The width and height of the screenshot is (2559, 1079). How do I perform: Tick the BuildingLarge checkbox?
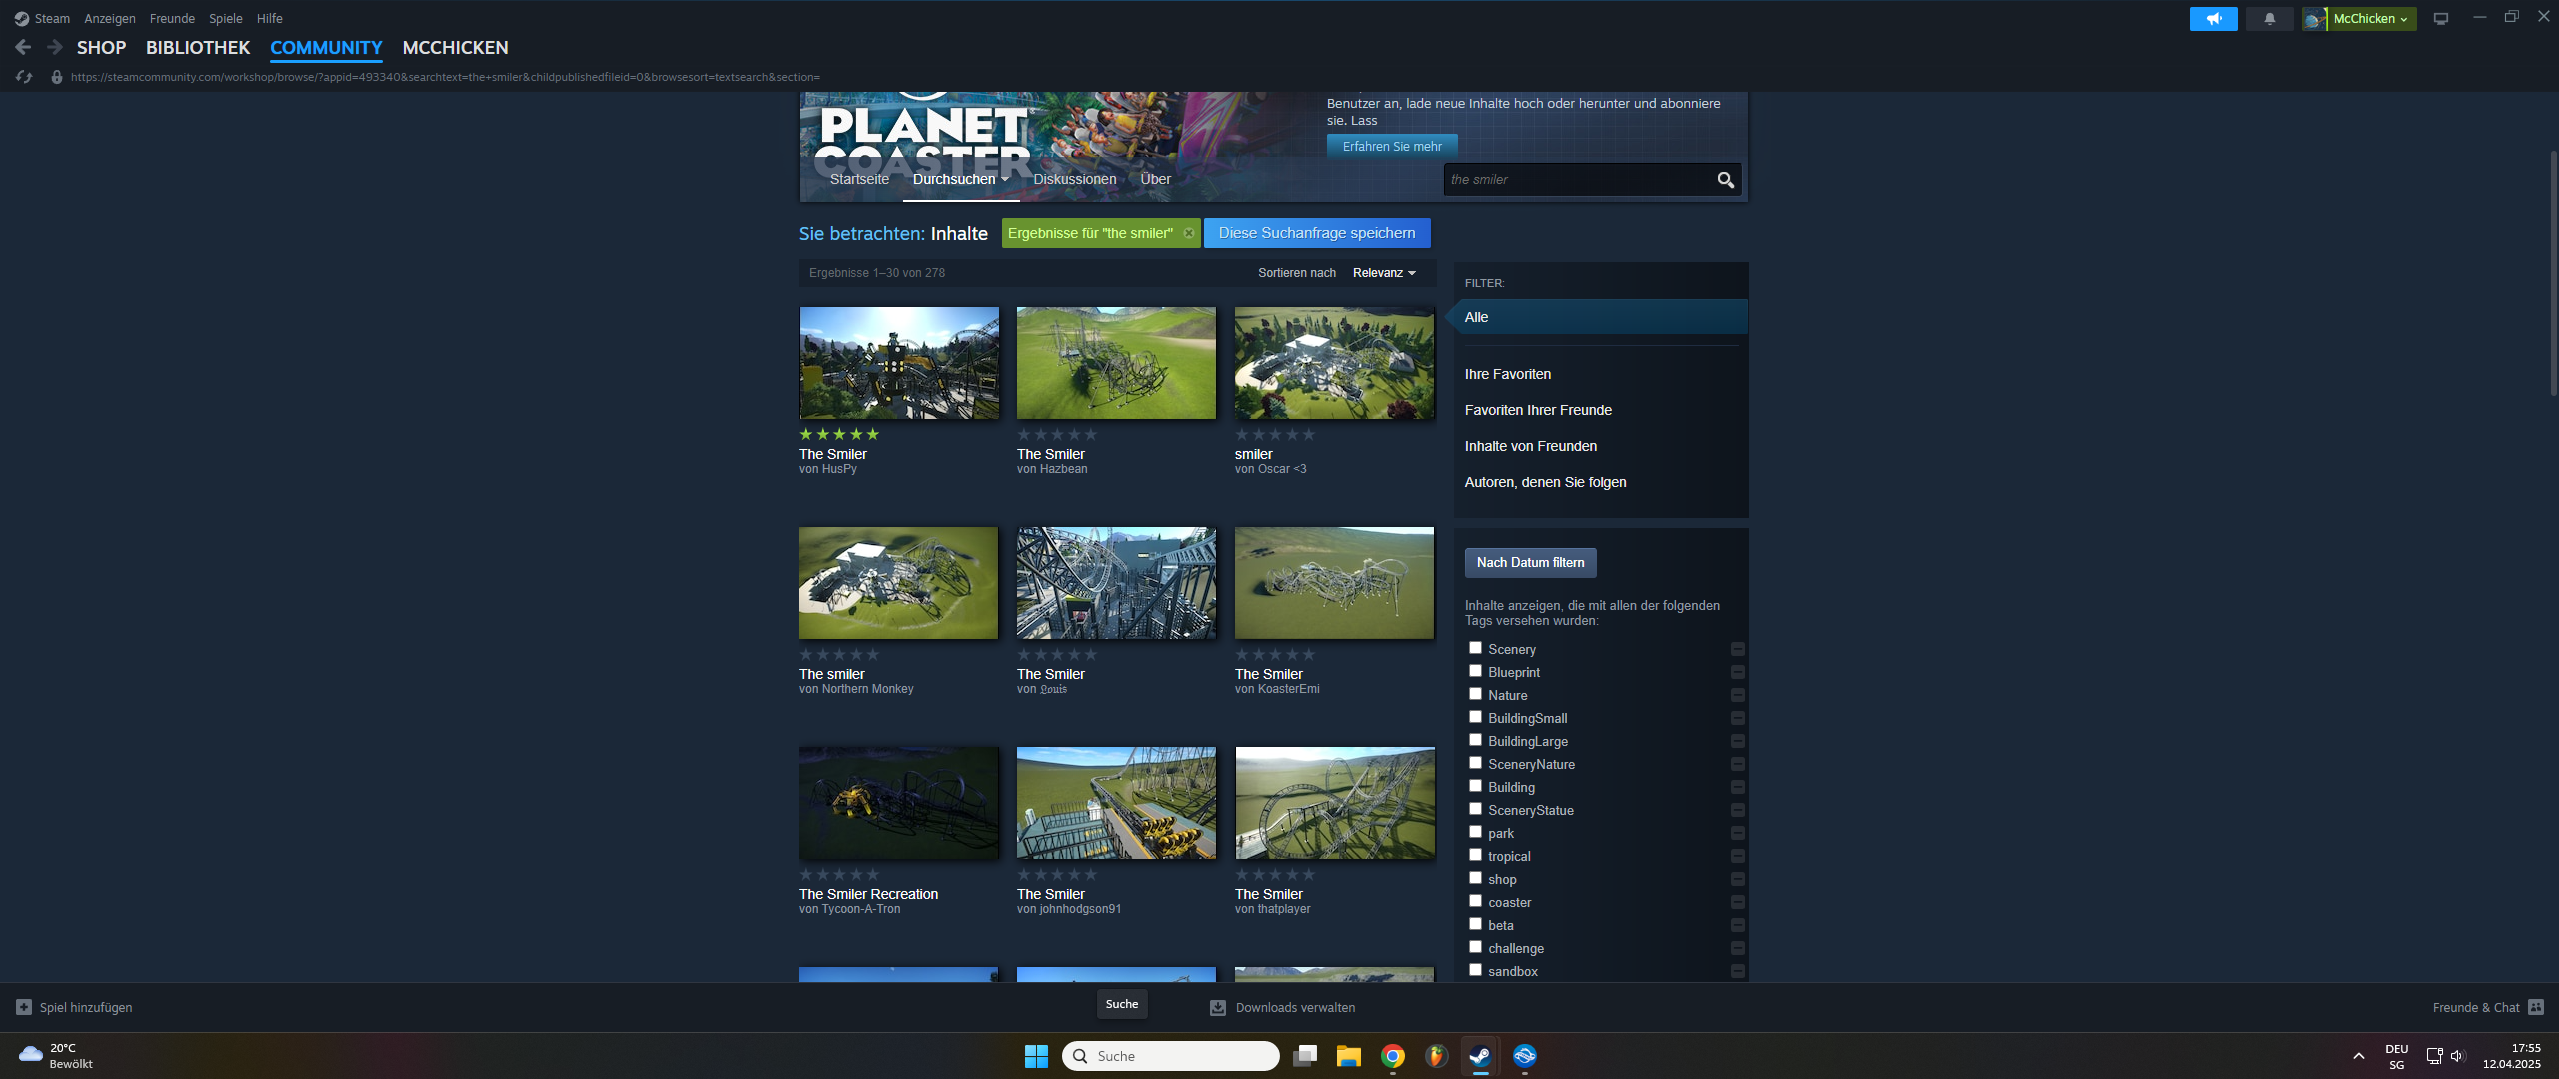tap(1474, 740)
